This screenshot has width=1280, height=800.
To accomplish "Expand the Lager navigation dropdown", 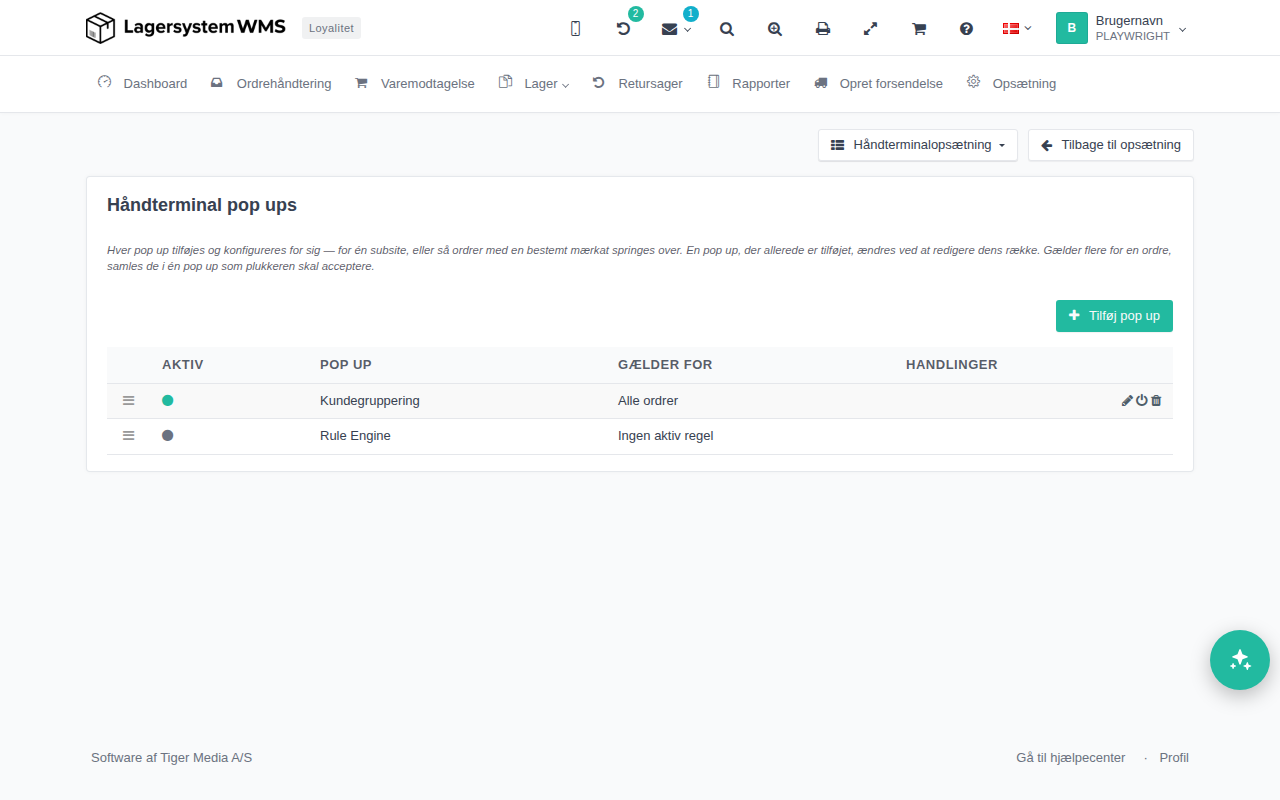I will pos(534,83).
